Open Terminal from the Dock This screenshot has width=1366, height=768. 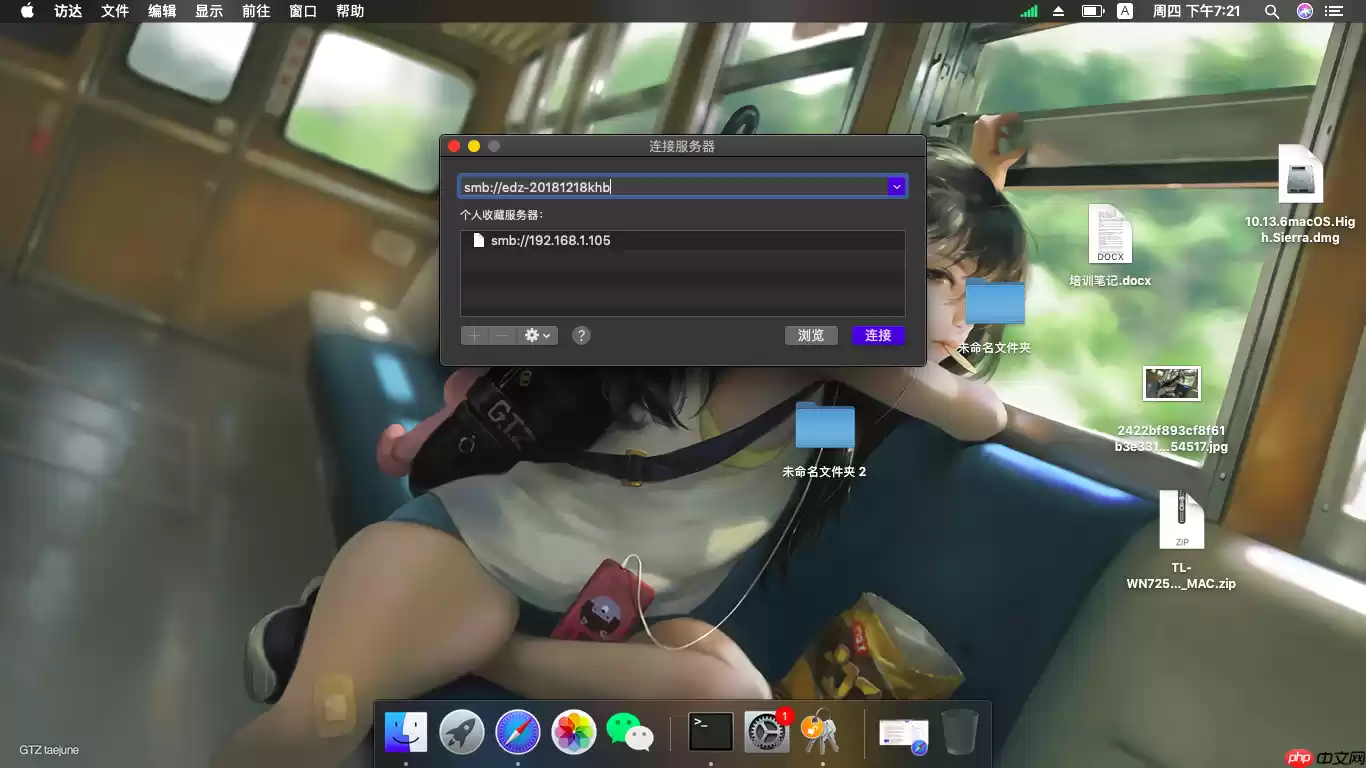click(x=709, y=732)
